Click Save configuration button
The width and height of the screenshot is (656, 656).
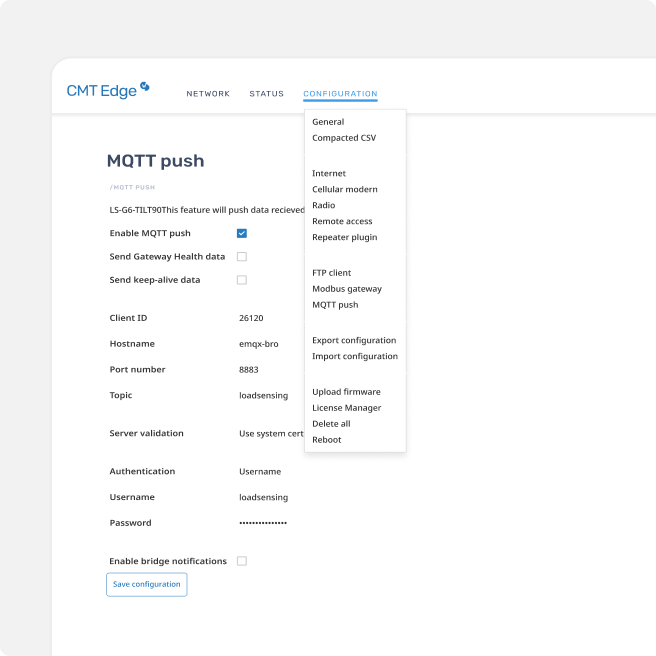[147, 584]
